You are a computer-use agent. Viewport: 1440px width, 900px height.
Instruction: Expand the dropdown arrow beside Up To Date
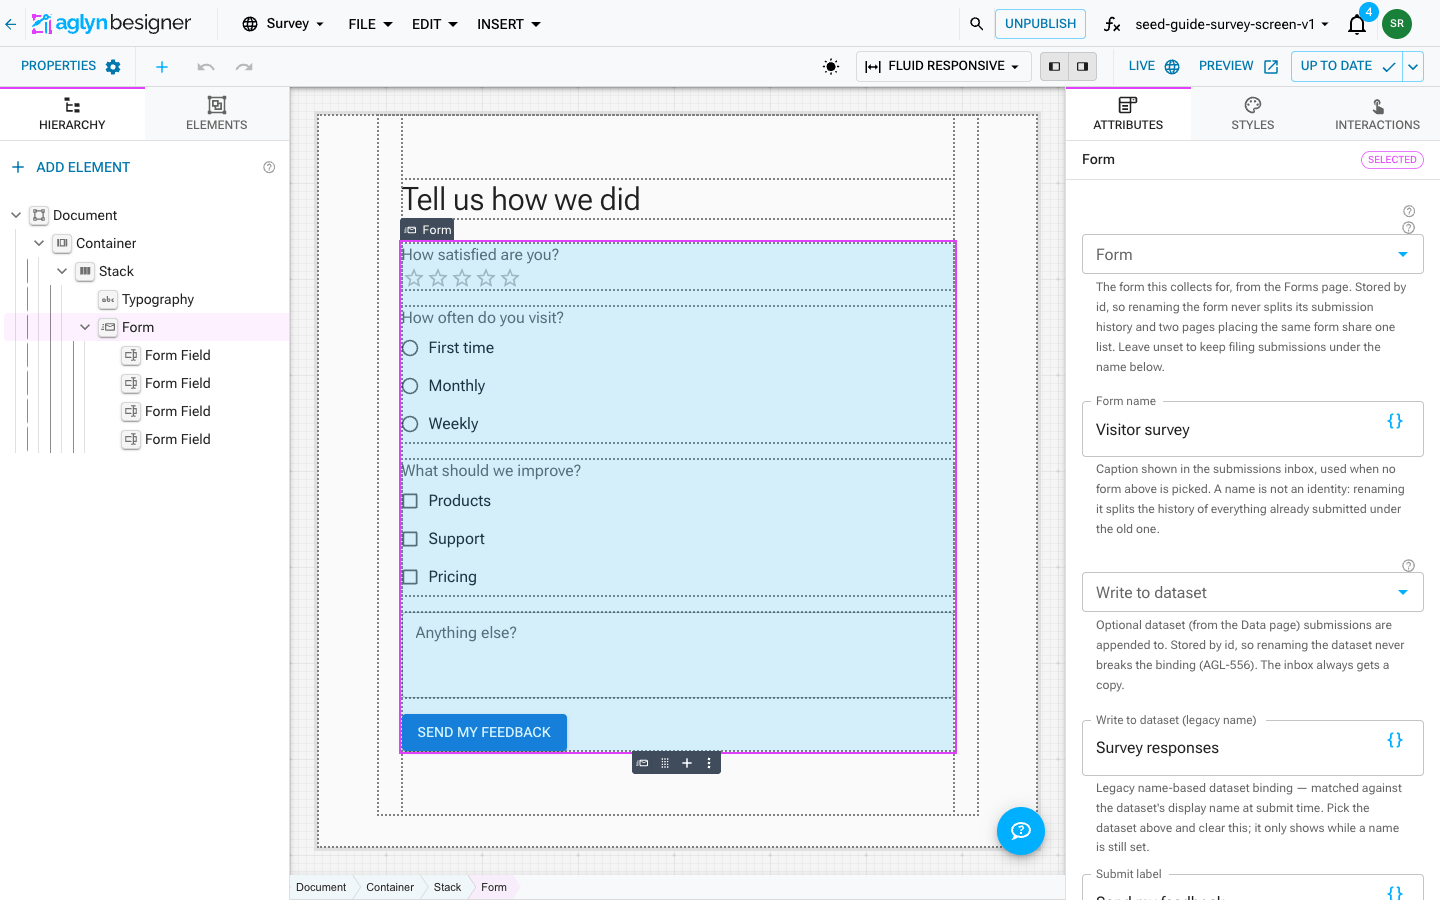1413,67
